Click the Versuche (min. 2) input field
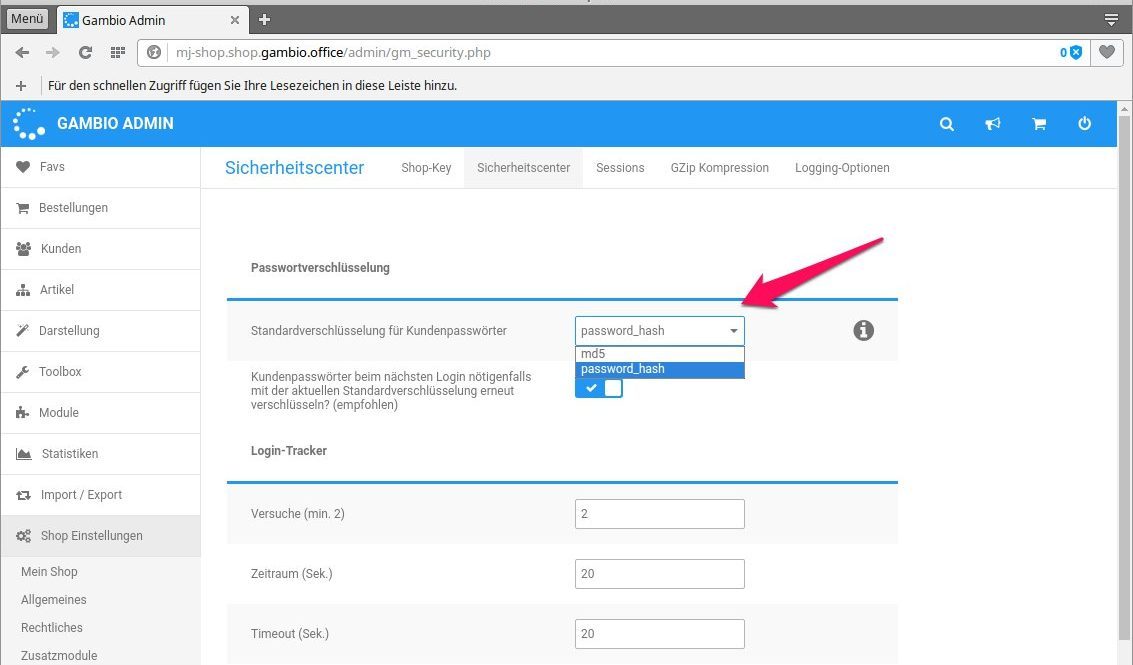The height and width of the screenshot is (665, 1133). [659, 514]
